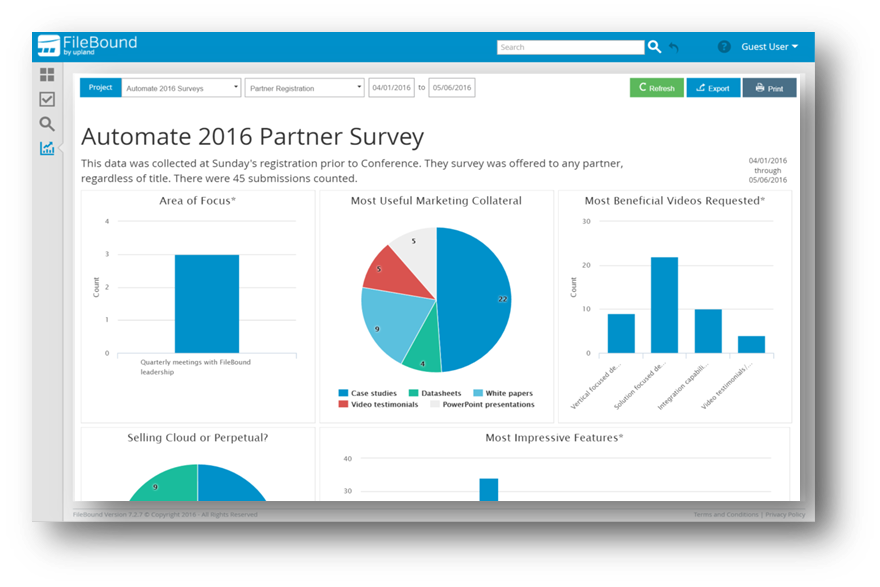Open the Guest User menu
This screenshot has width=880, height=587.
tap(769, 47)
